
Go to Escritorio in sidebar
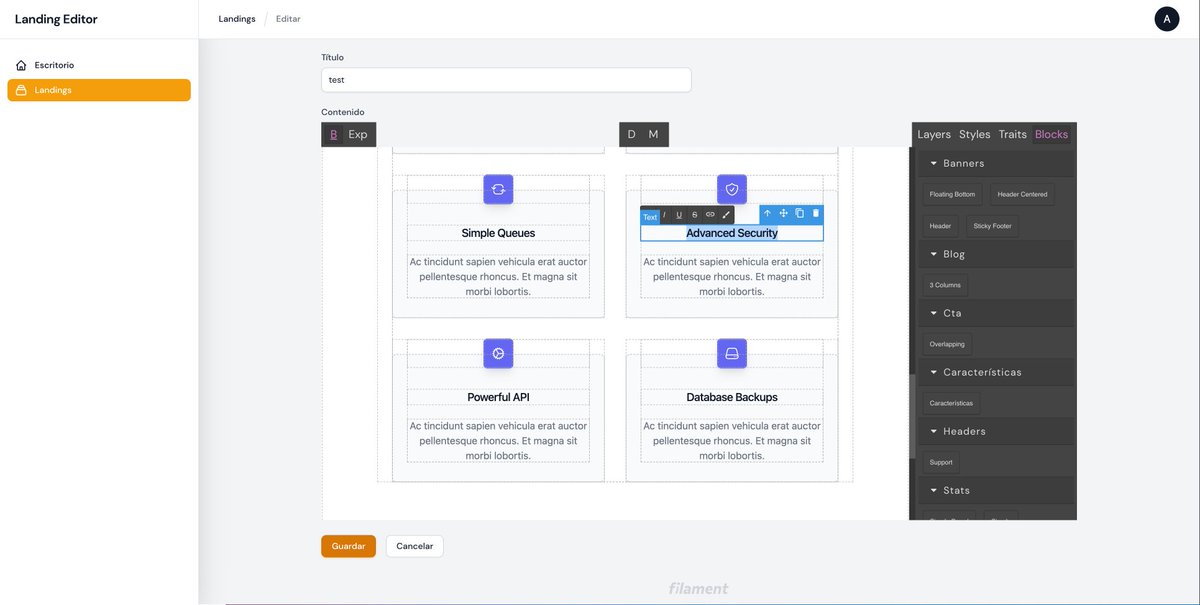99,65
